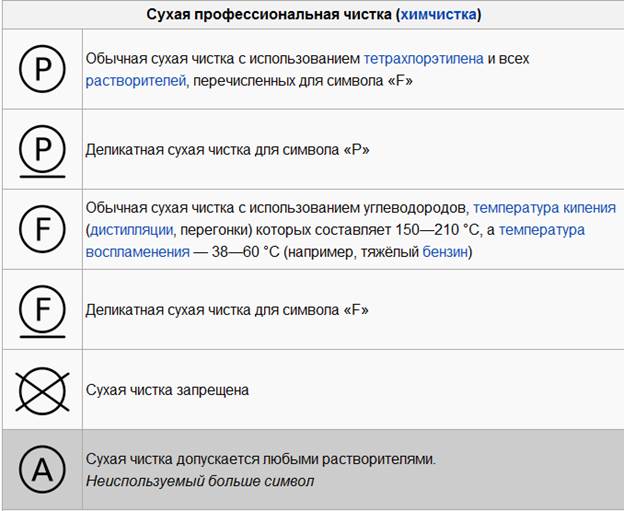Follow the дистилляции link
Viewport: 624px width, 511px height.
coord(131,230)
